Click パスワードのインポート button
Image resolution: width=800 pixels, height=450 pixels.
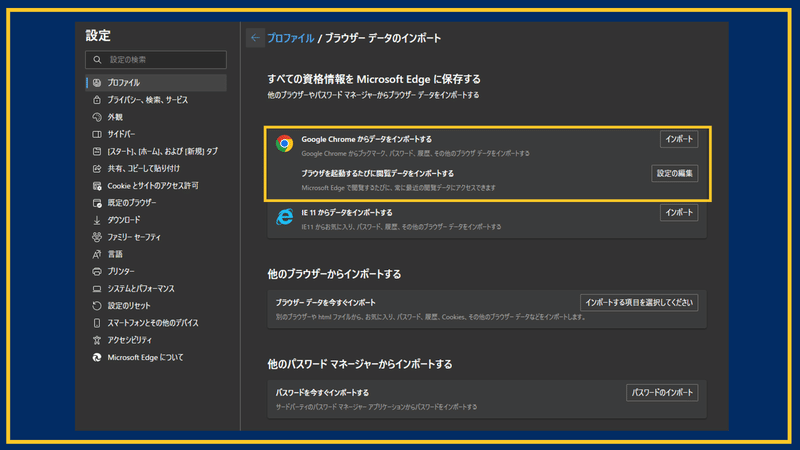[662, 393]
